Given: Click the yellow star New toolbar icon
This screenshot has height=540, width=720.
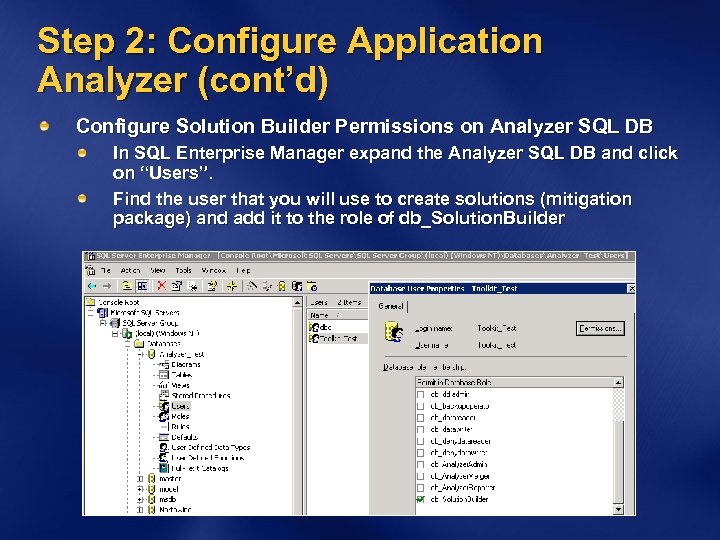Looking at the screenshot, I should click(x=232, y=286).
